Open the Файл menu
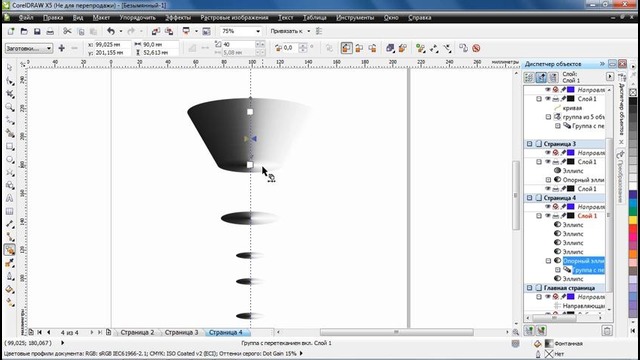 (26, 18)
